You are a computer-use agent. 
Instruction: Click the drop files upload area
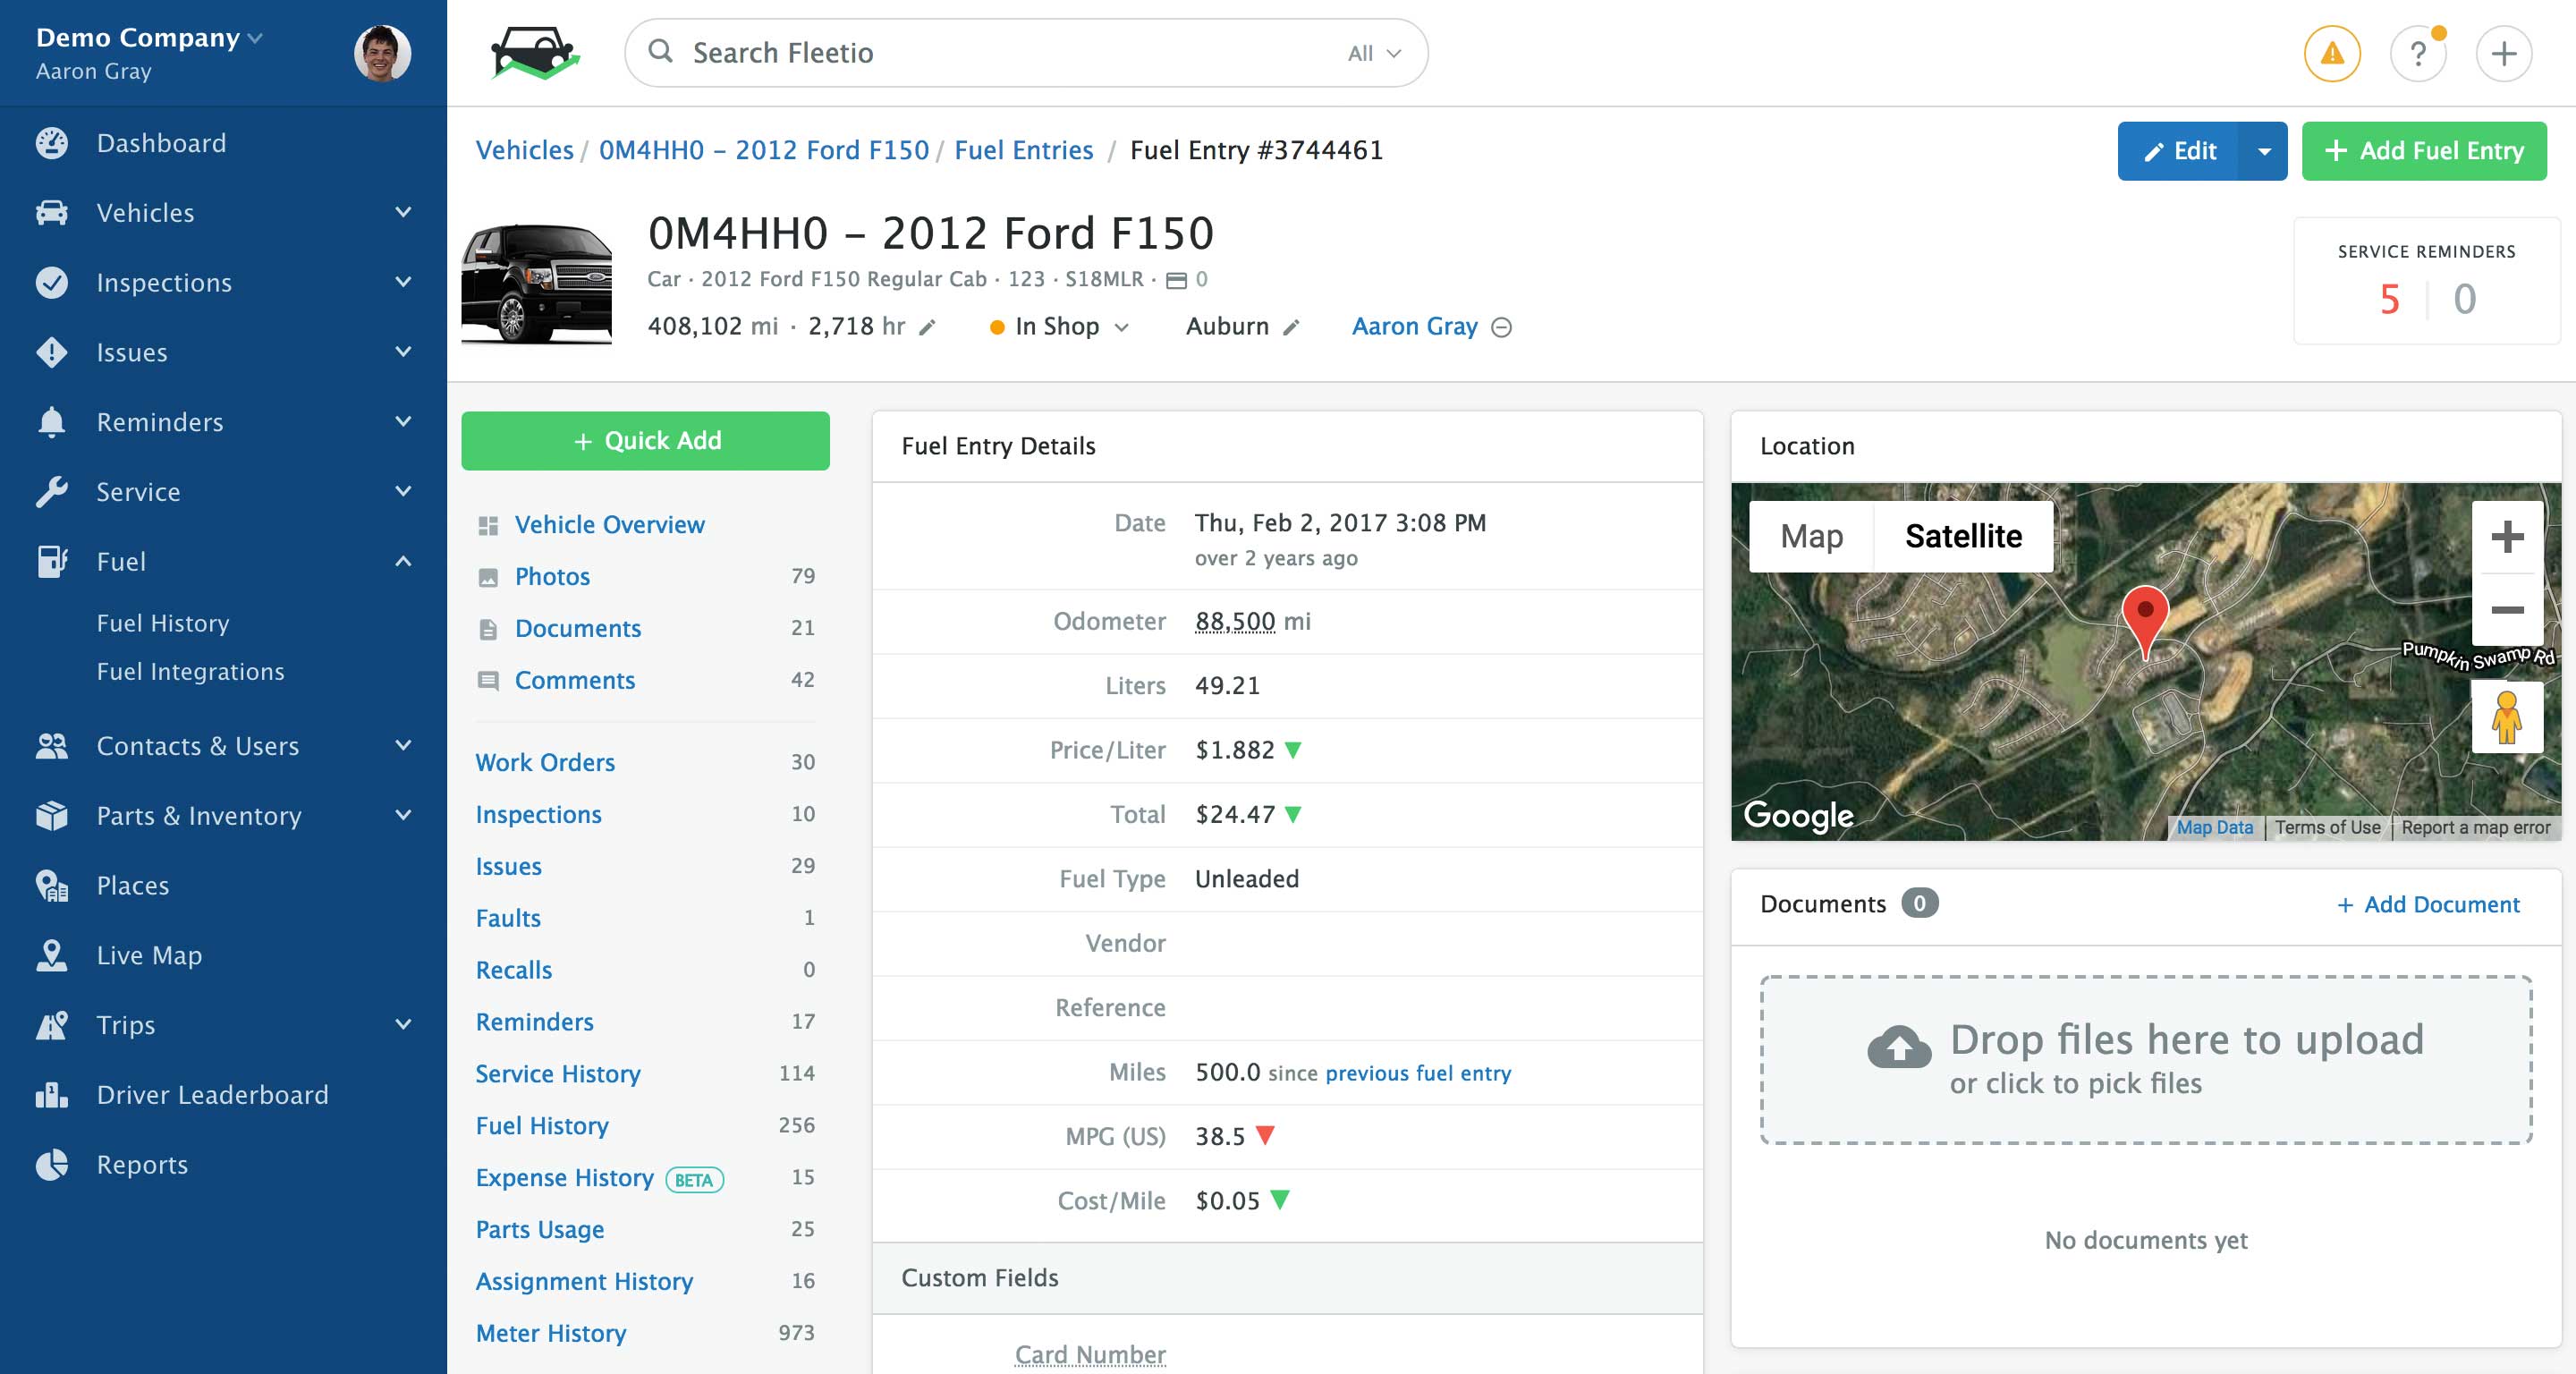coord(2146,1060)
